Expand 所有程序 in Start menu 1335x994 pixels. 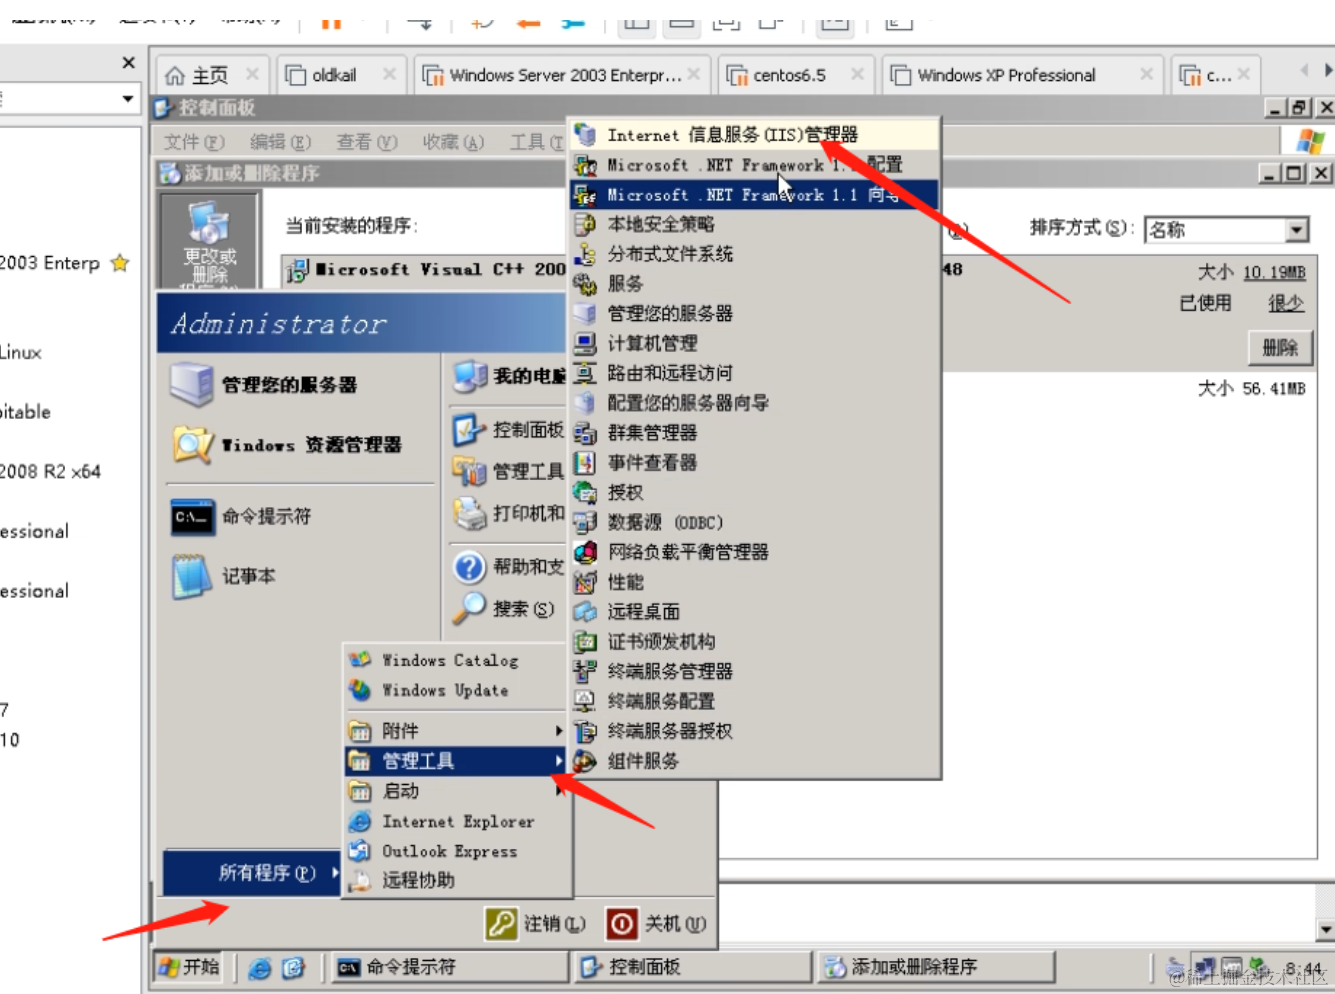click(x=252, y=873)
